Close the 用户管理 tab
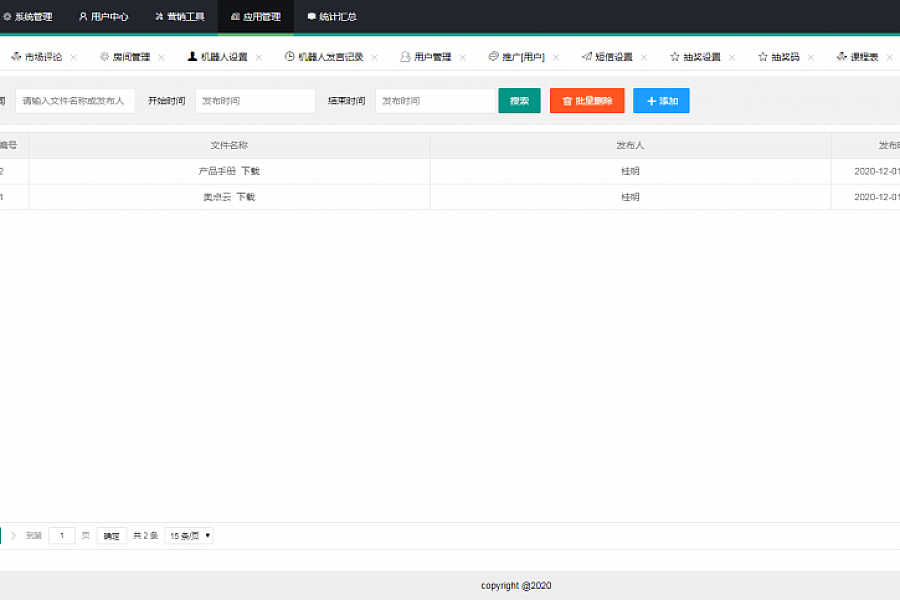 tap(463, 57)
